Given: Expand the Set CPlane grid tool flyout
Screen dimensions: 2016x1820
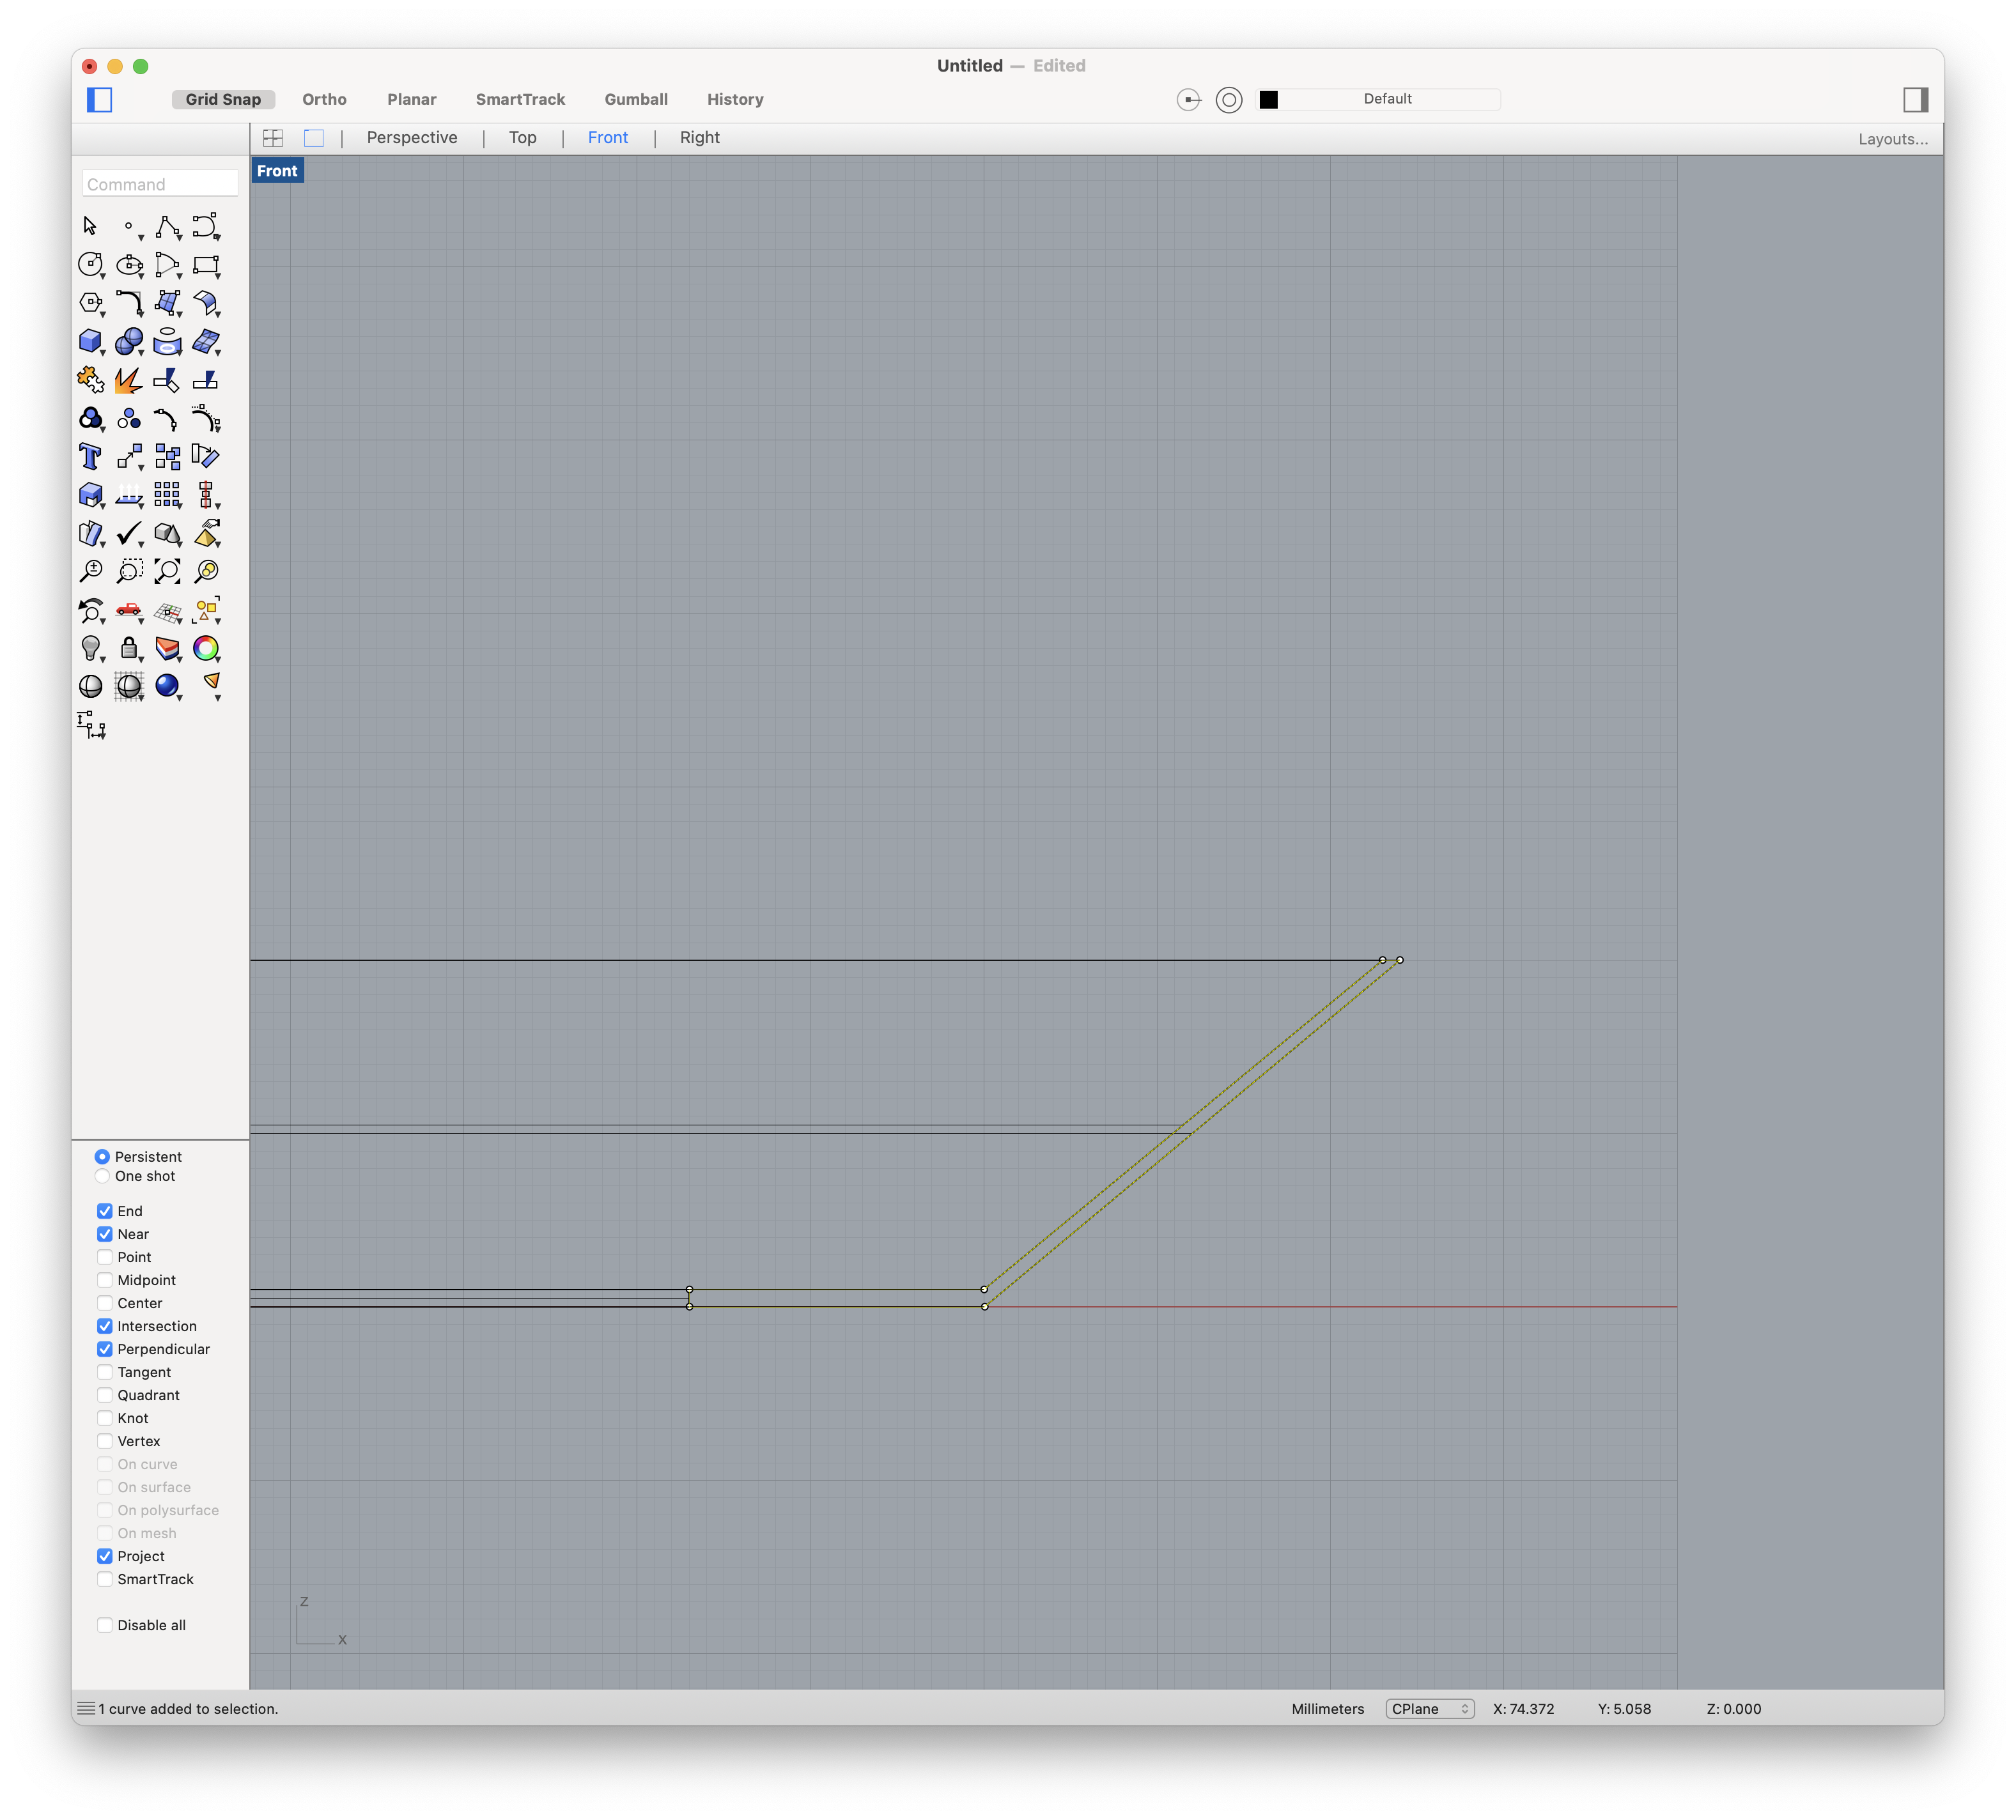Looking at the screenshot, I should 180,621.
